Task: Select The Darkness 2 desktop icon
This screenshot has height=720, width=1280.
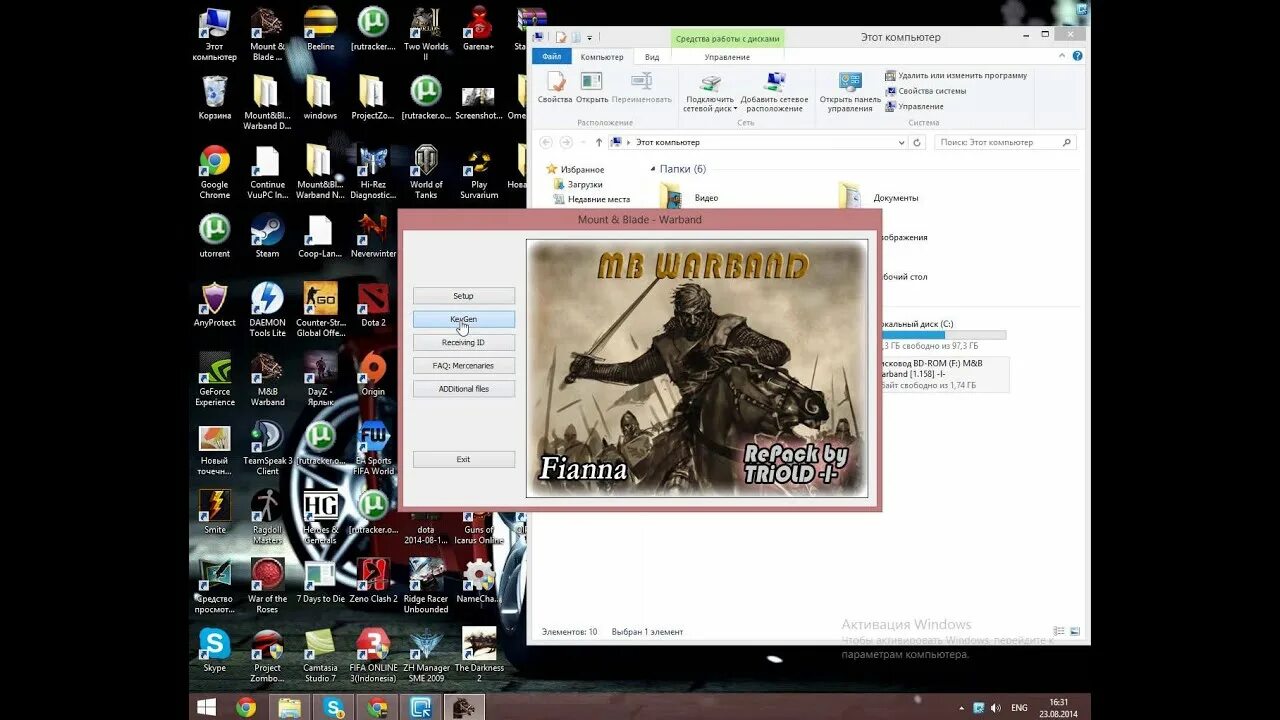Action: click(x=479, y=655)
